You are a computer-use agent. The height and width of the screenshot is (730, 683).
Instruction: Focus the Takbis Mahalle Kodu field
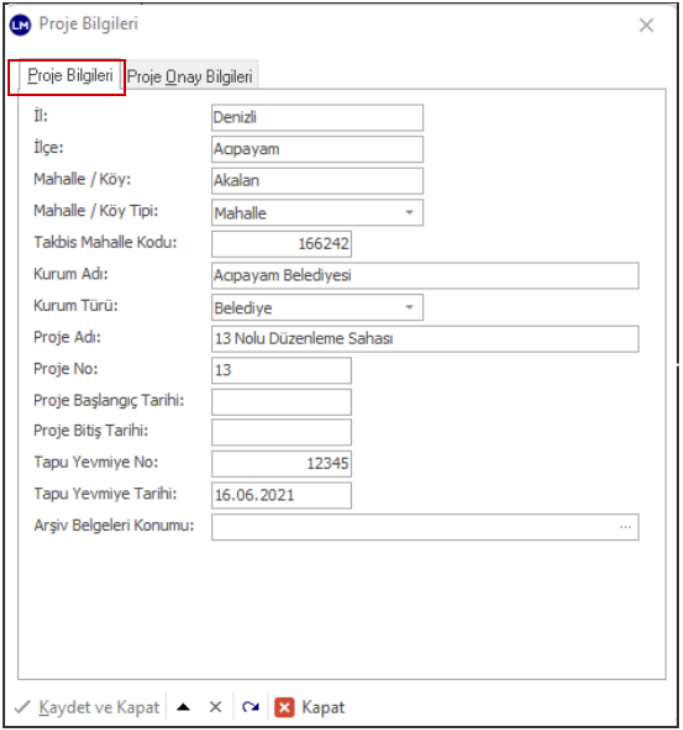281,244
